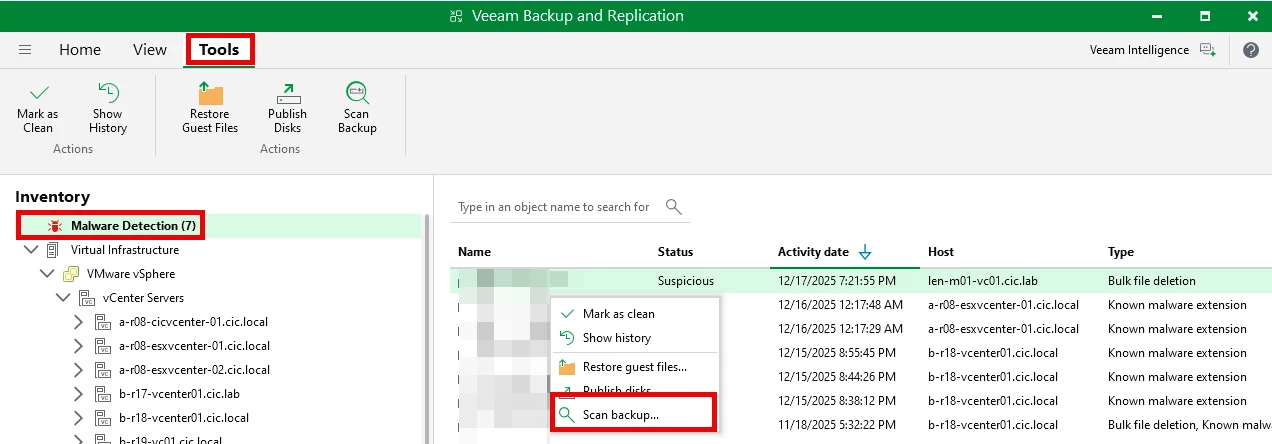Collapse the Virtual Infrastructure tree node

click(x=30, y=250)
